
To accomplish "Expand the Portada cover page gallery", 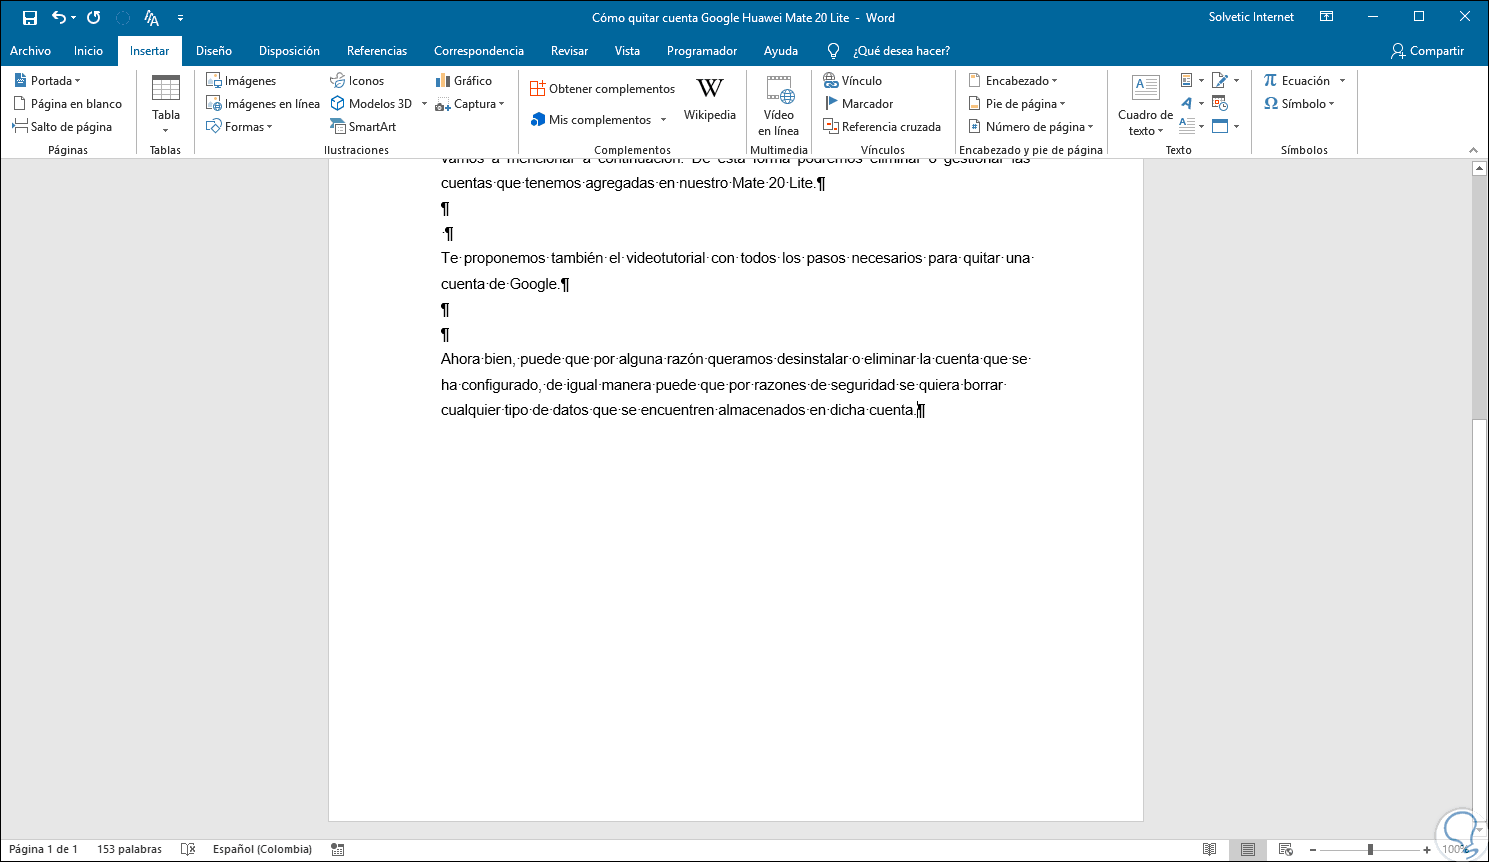I will click(48, 81).
